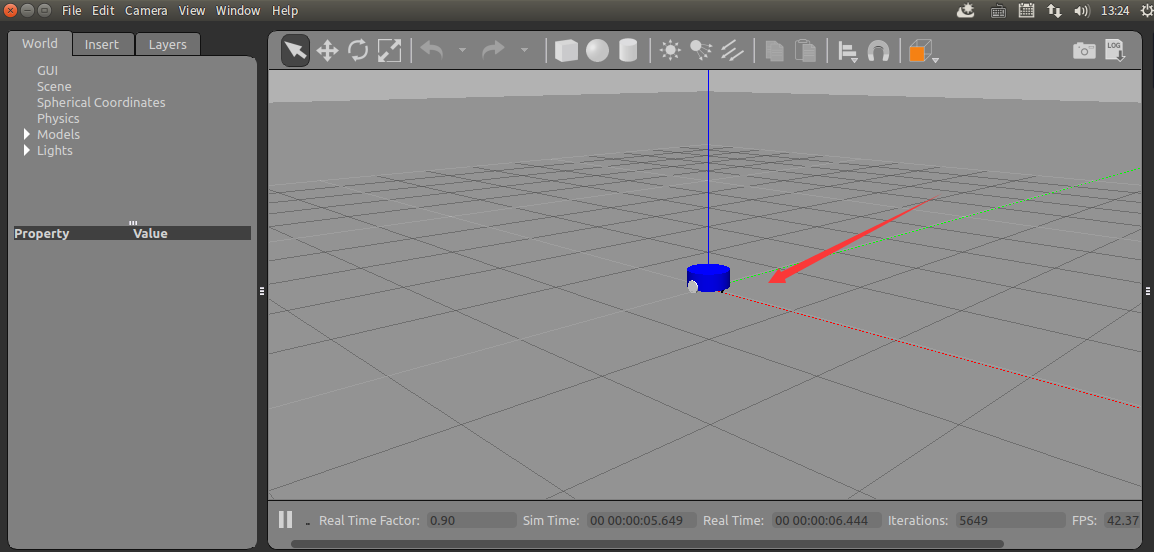
Task: Open the keyboard input indicator
Action: 999,10
